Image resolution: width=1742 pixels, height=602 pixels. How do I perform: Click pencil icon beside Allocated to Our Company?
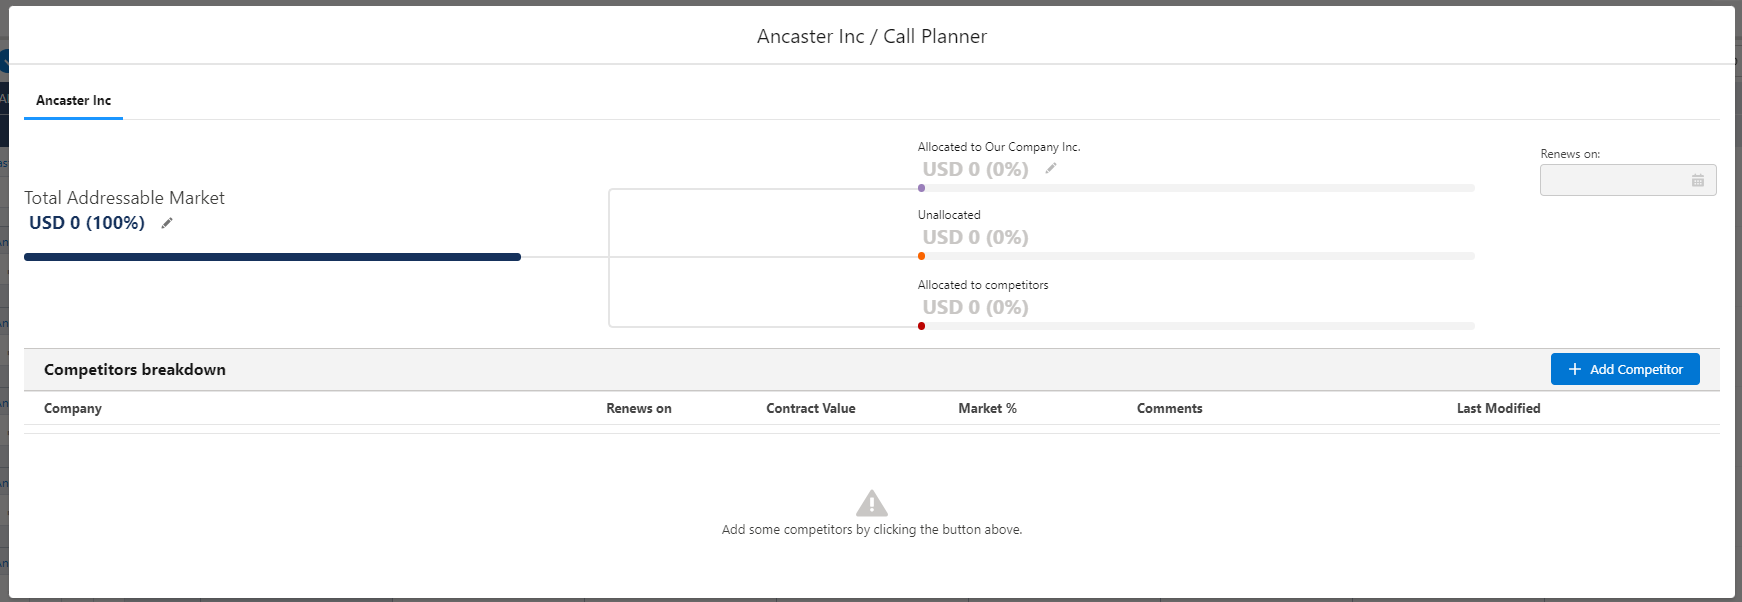[1051, 168]
